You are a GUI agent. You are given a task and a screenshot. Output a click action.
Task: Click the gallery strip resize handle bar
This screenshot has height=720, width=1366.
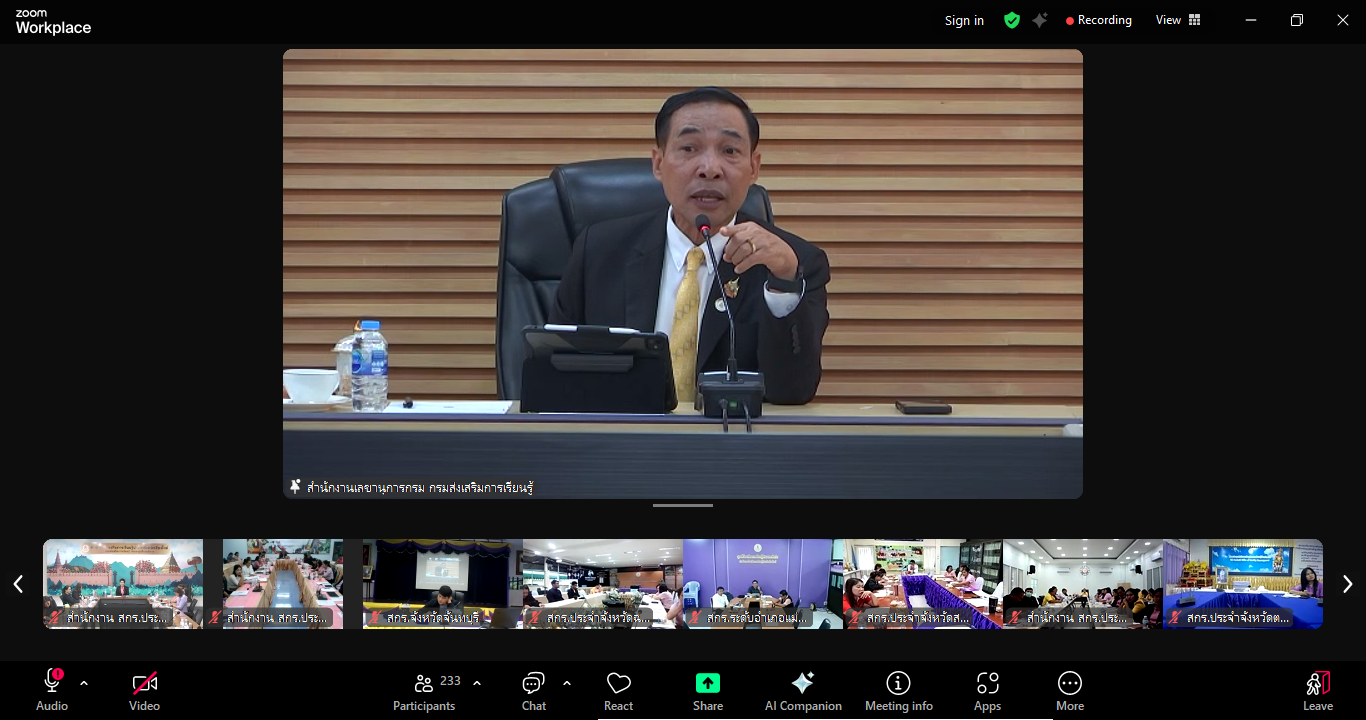[x=683, y=505]
